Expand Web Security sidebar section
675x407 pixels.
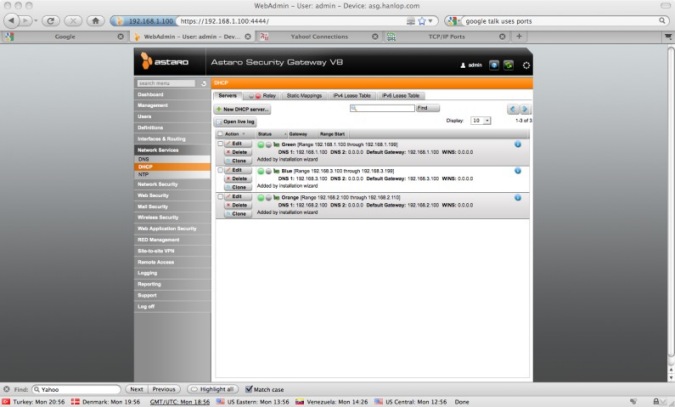[x=158, y=195]
